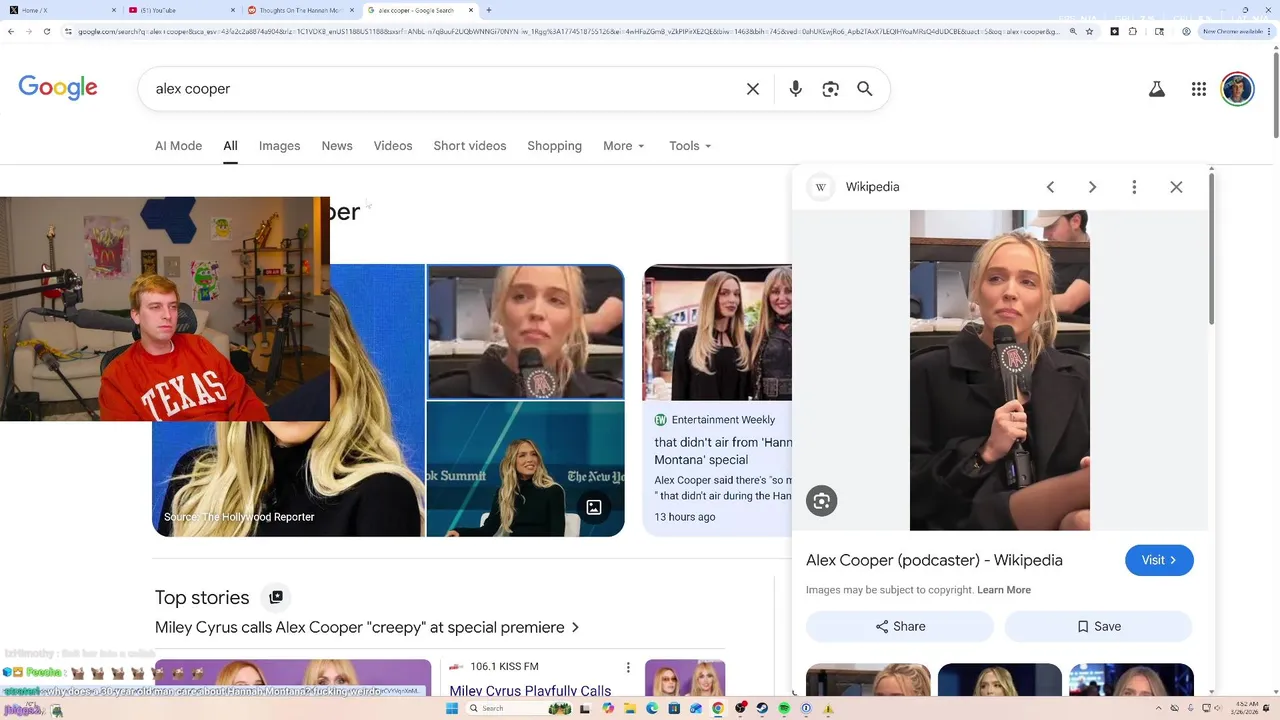The image size is (1280, 720).
Task: Search inside image with the Lens circle icon
Action: tap(822, 501)
